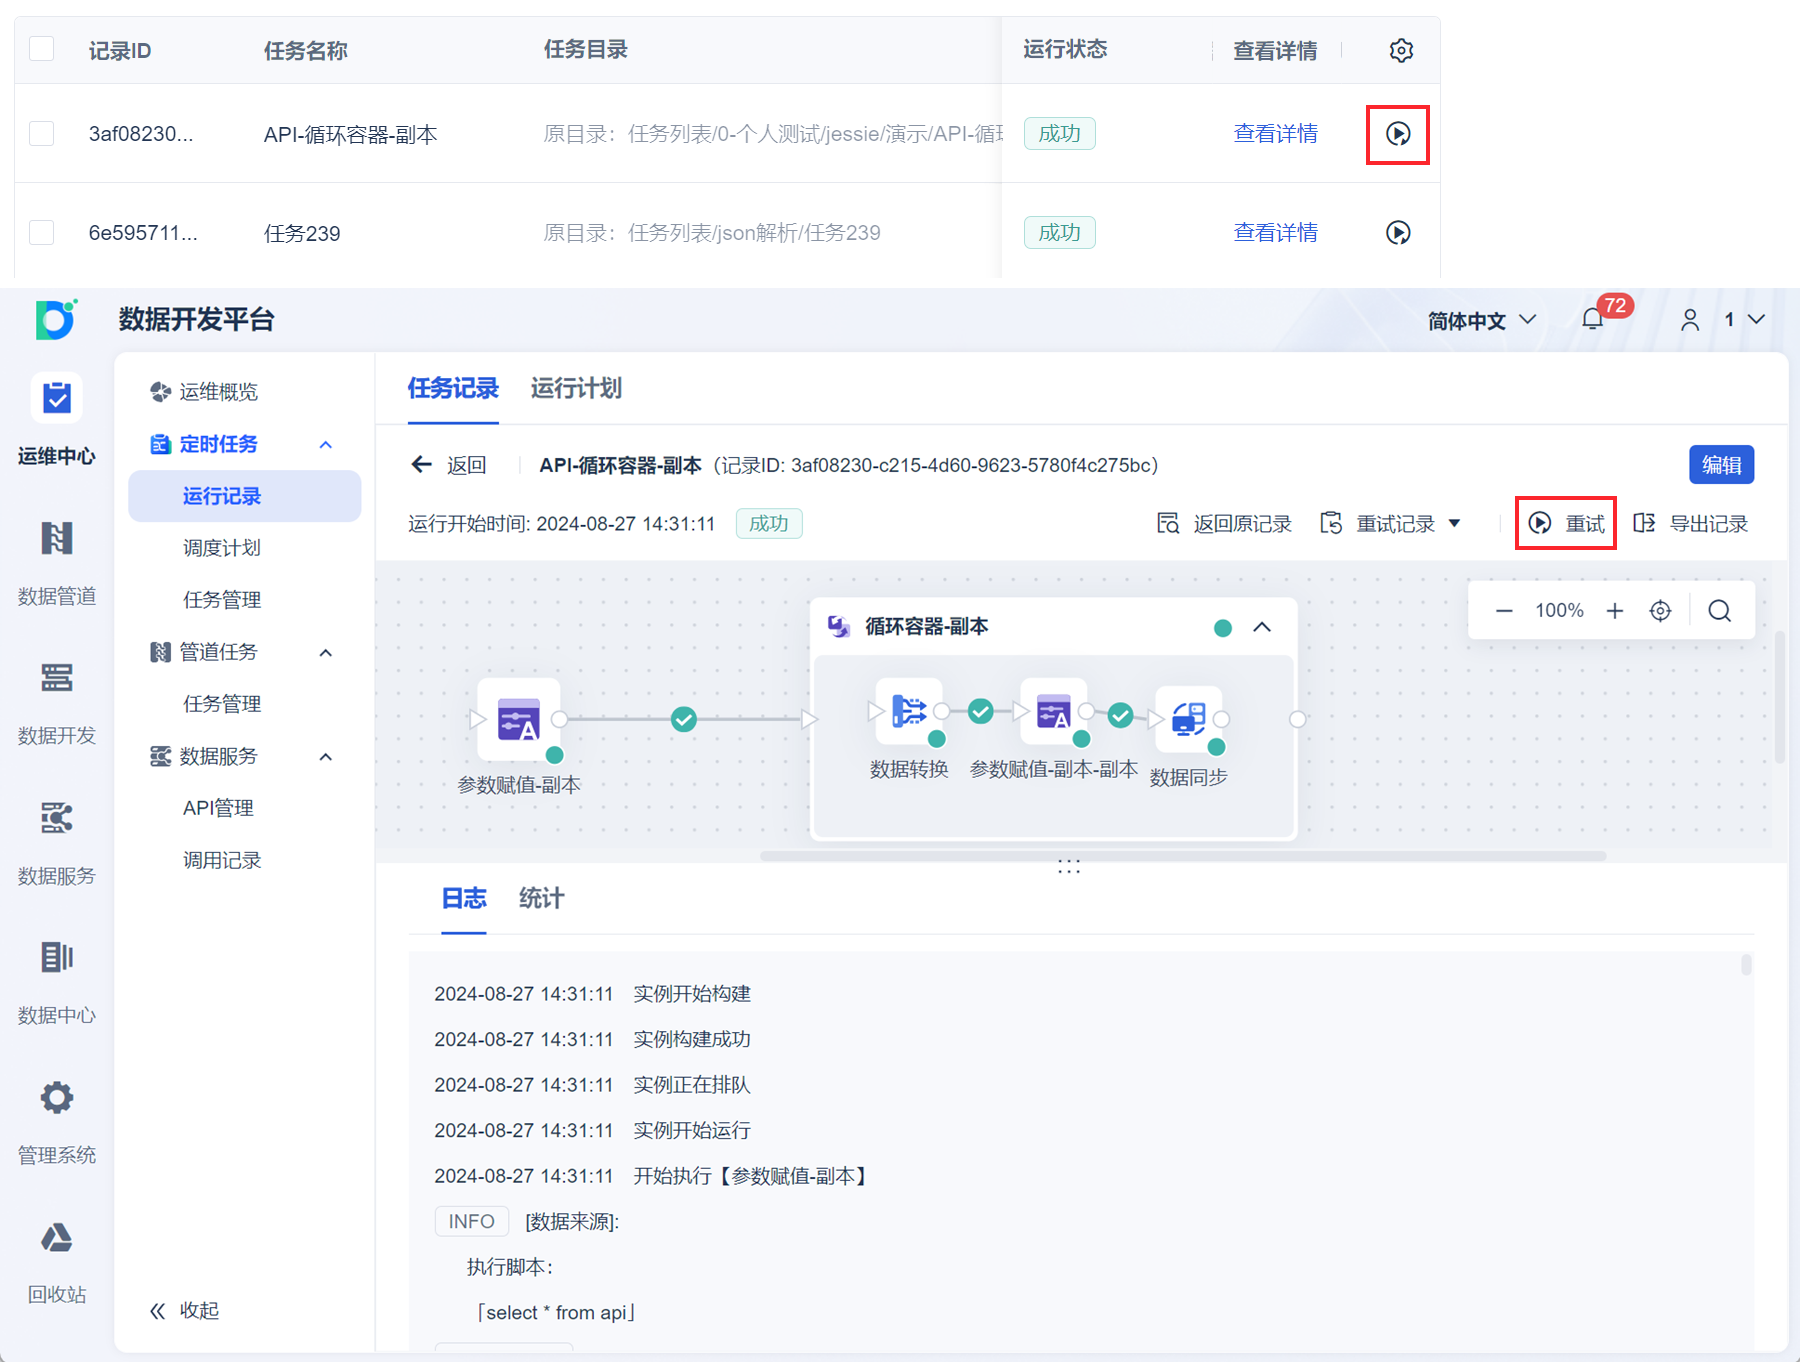Click the INFO log level tag
1800x1362 pixels.
(471, 1222)
